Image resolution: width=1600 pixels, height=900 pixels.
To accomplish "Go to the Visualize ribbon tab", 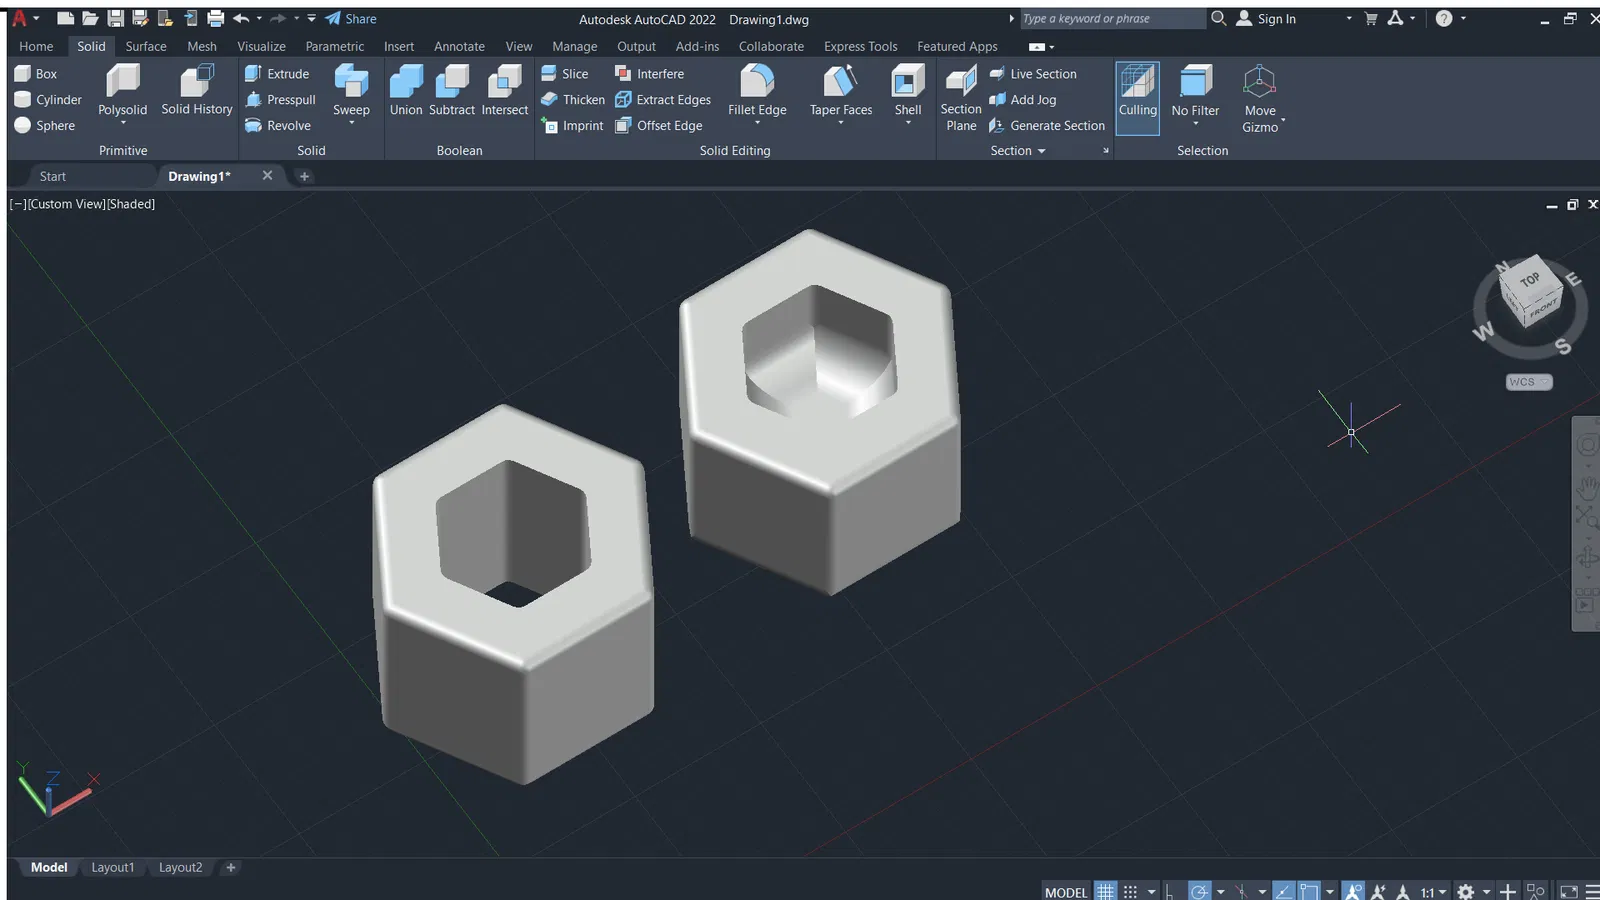I will click(x=261, y=46).
